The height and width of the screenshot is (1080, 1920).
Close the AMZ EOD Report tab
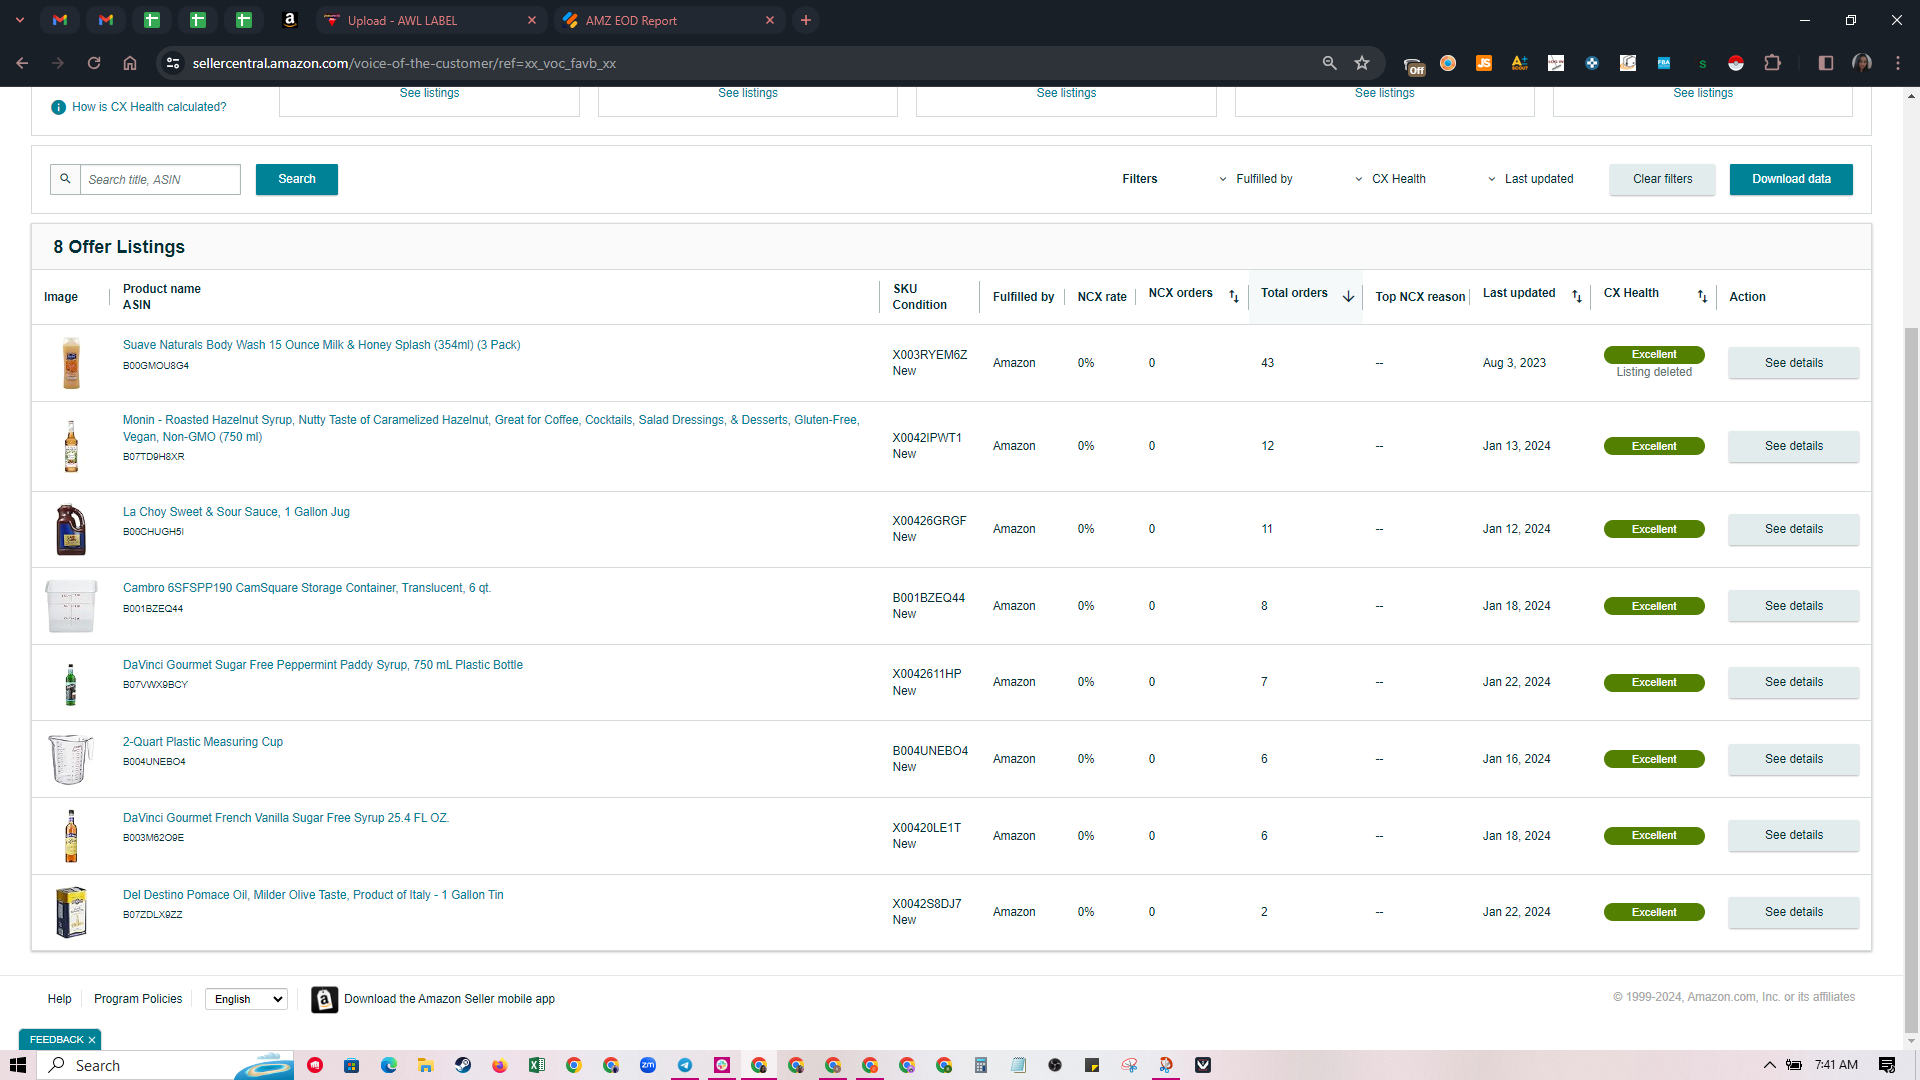[770, 20]
